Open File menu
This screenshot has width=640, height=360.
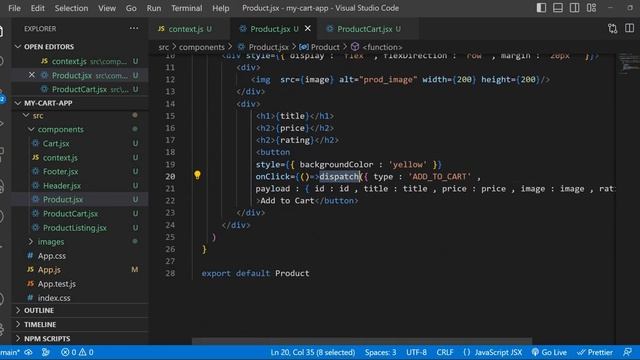click(14, 8)
